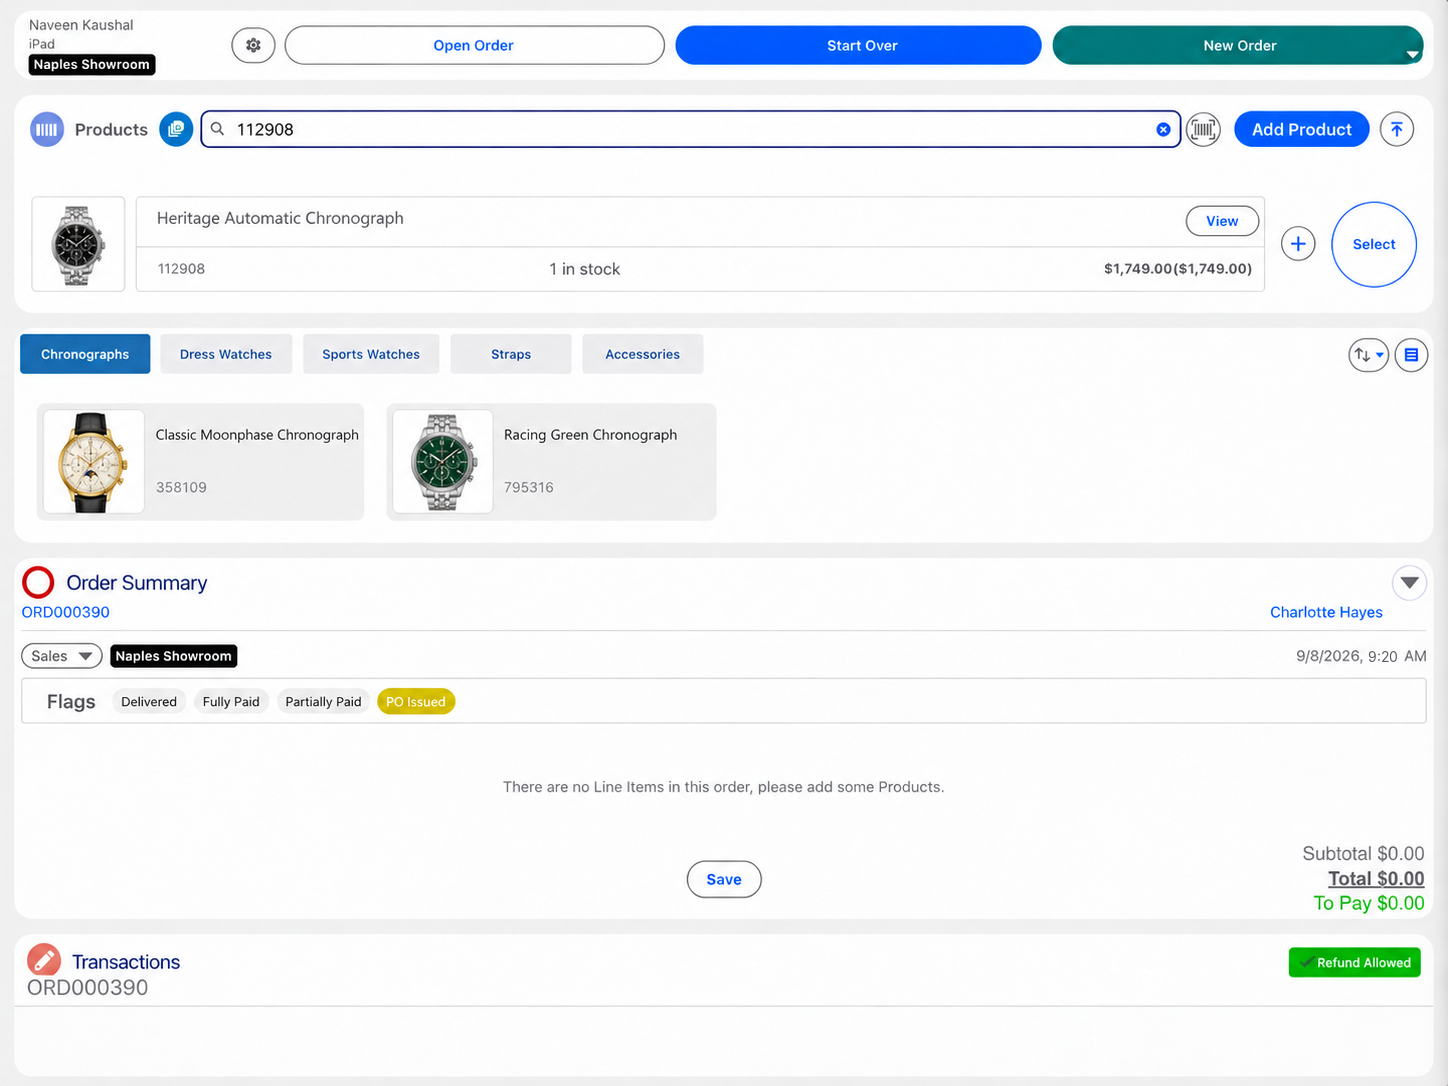Viewport: 1448px width, 1086px height.
Task: Click the Open Order button
Action: 474,45
